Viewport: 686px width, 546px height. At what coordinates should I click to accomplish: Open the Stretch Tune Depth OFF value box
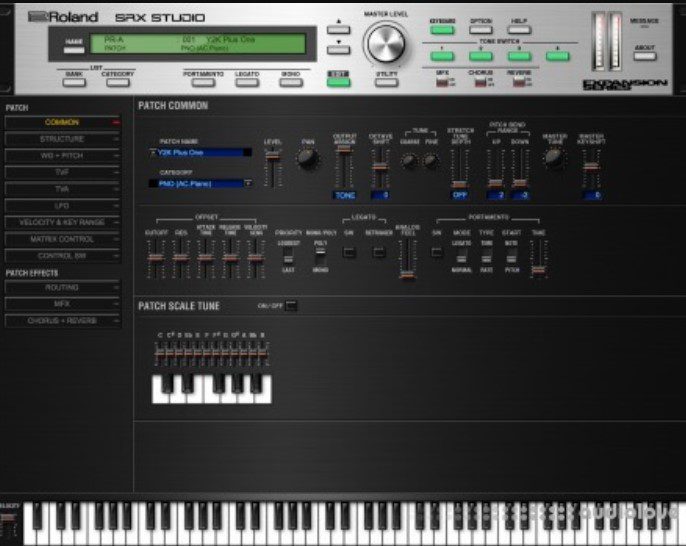click(x=460, y=195)
